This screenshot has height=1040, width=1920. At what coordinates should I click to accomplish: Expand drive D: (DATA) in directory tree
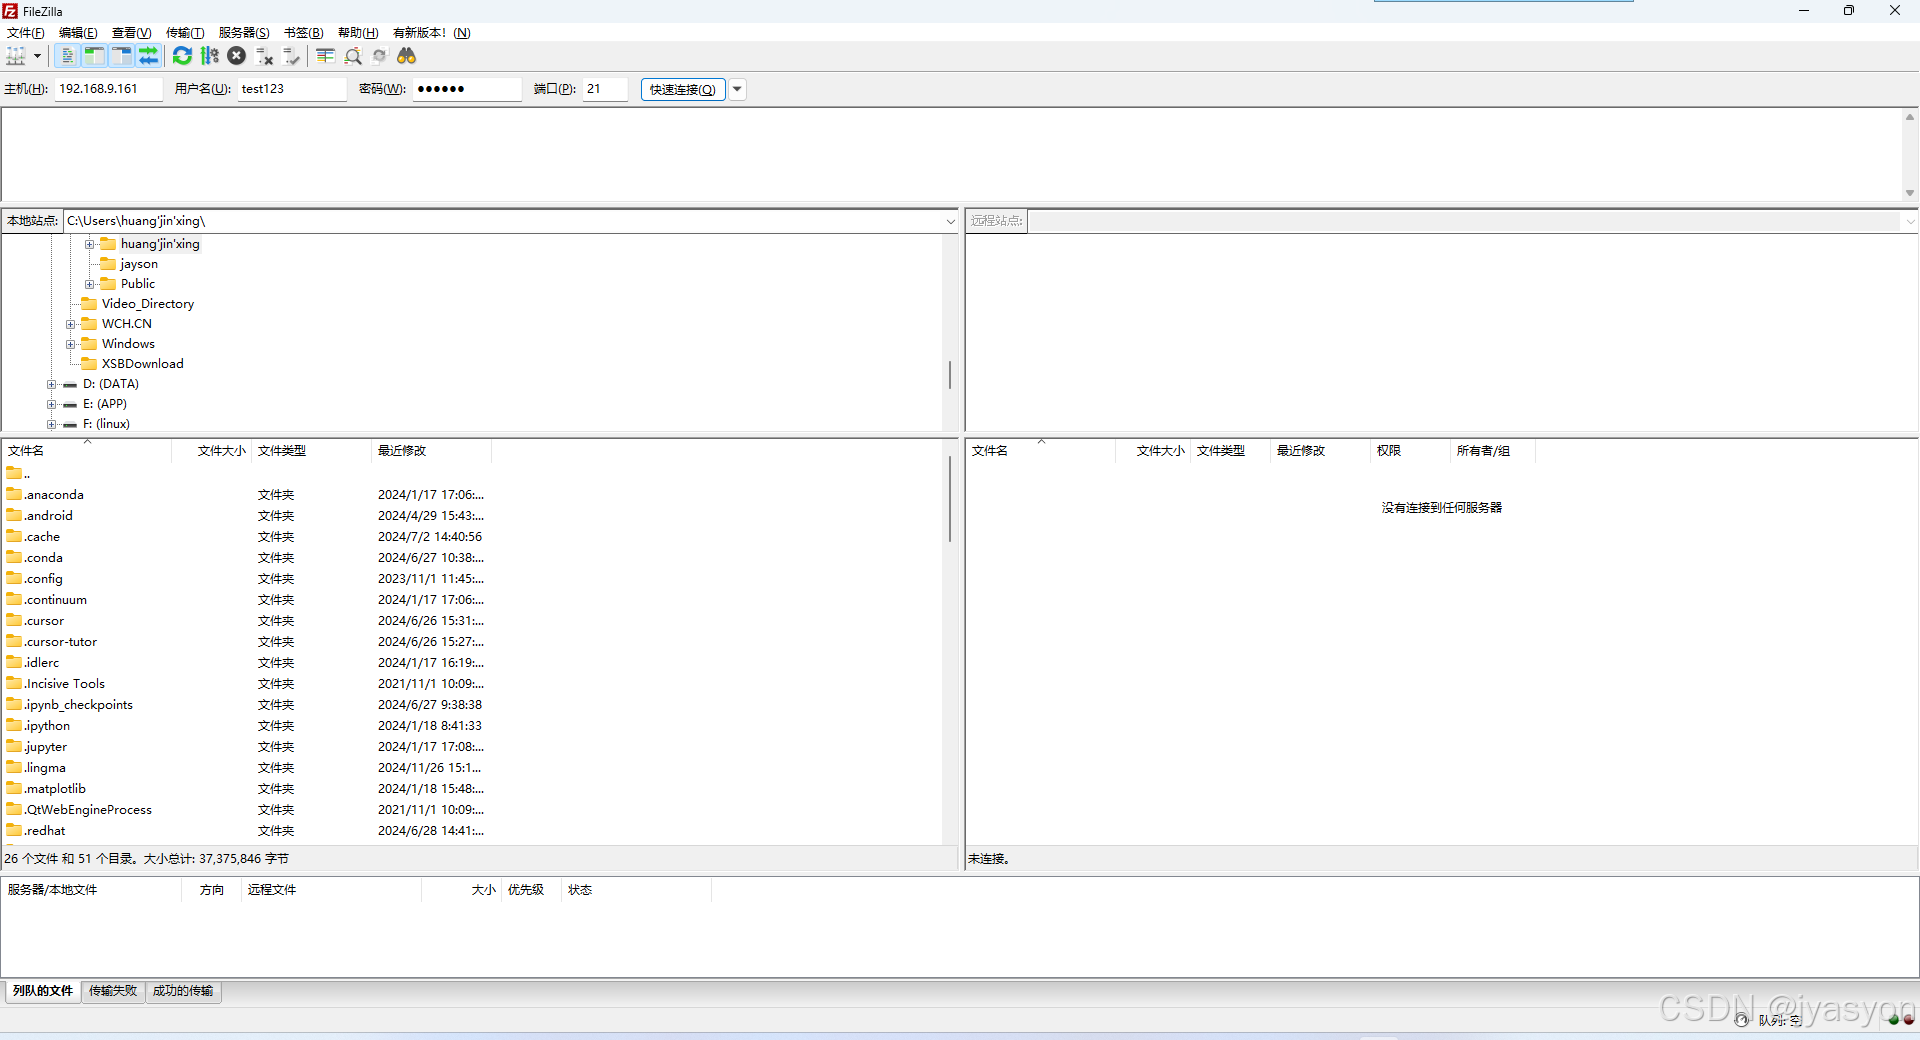point(51,384)
